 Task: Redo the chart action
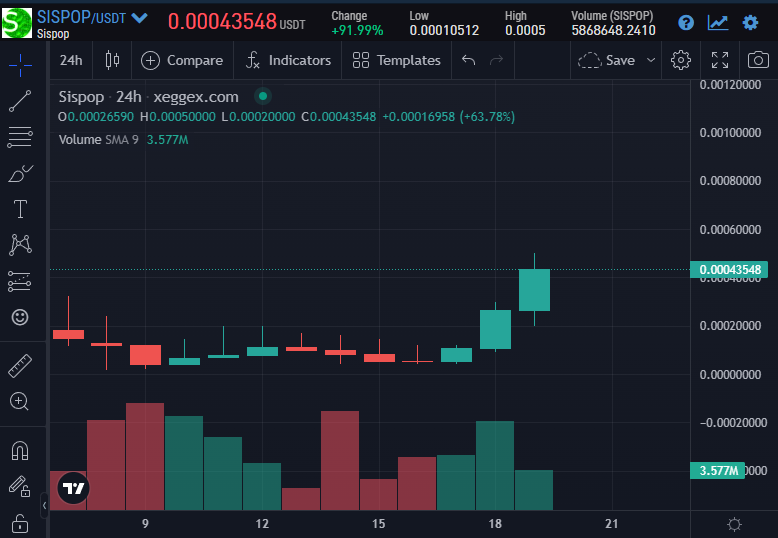(x=497, y=61)
